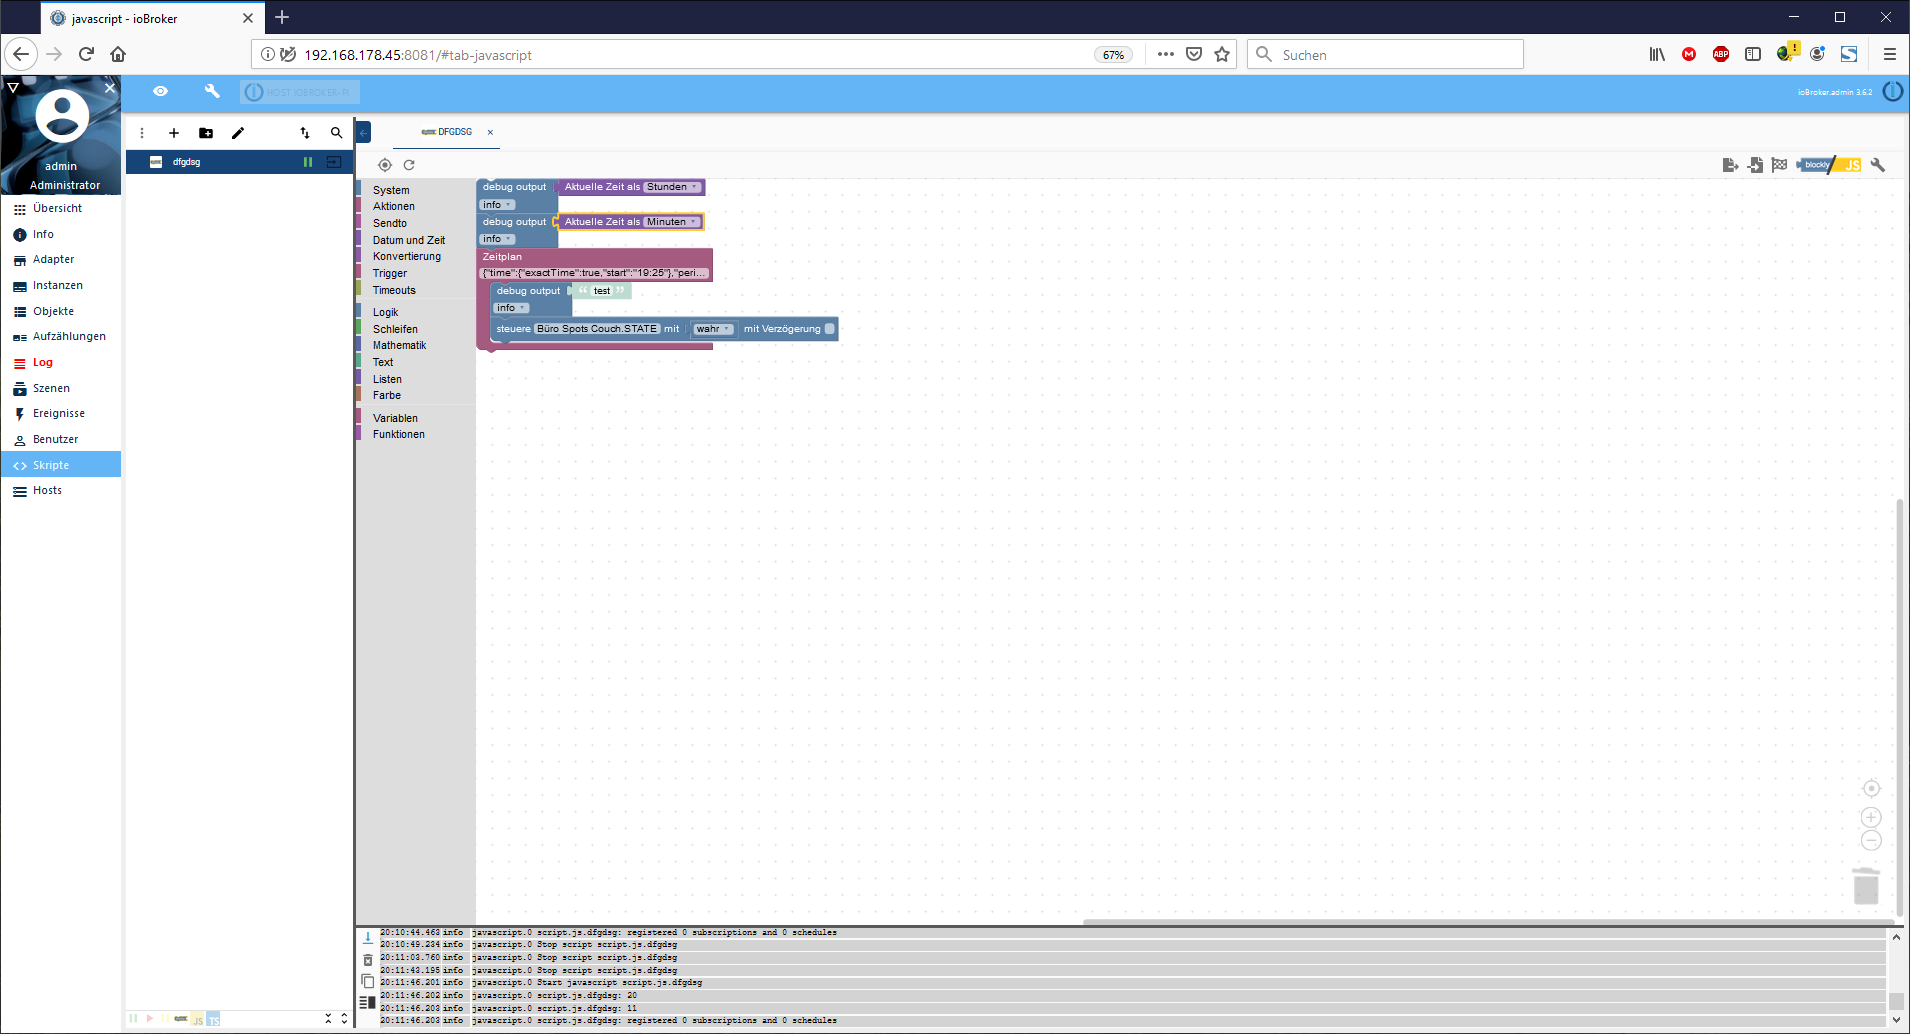
Task: Open the Minuten time unit dropdown
Action: tap(672, 222)
